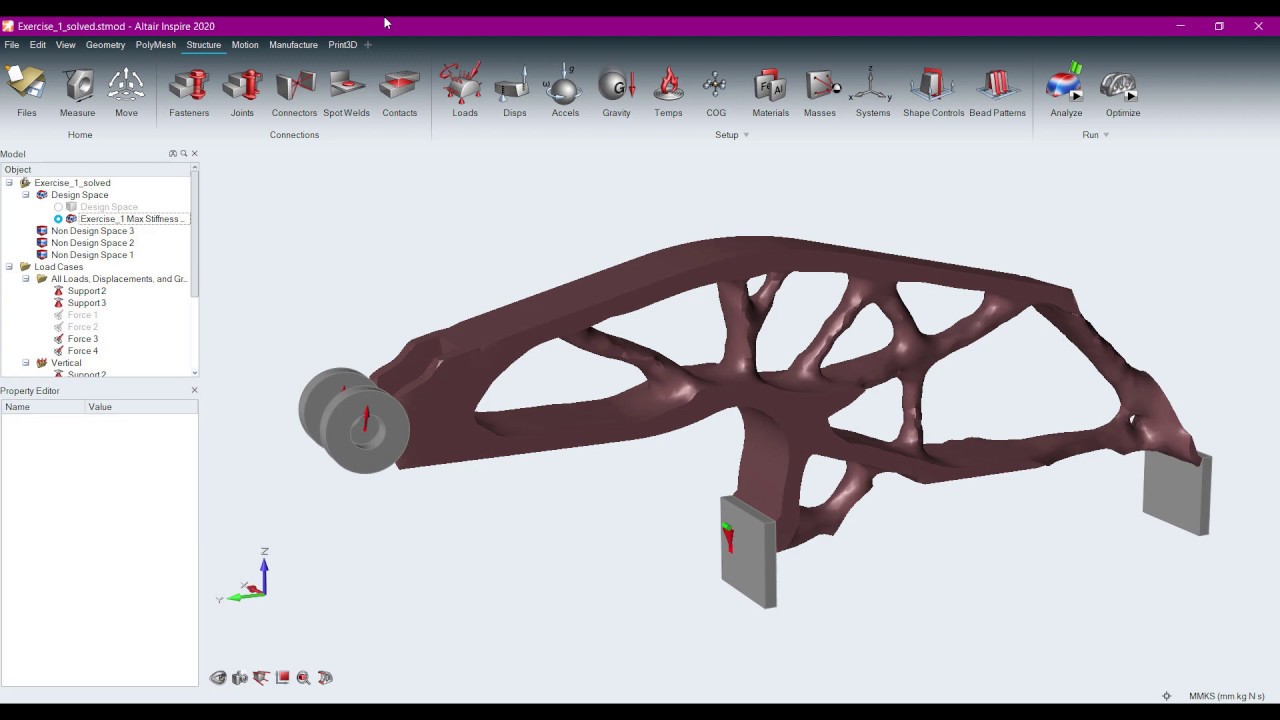Click the red square view orientation icon
The height and width of the screenshot is (720, 1280).
point(283,677)
